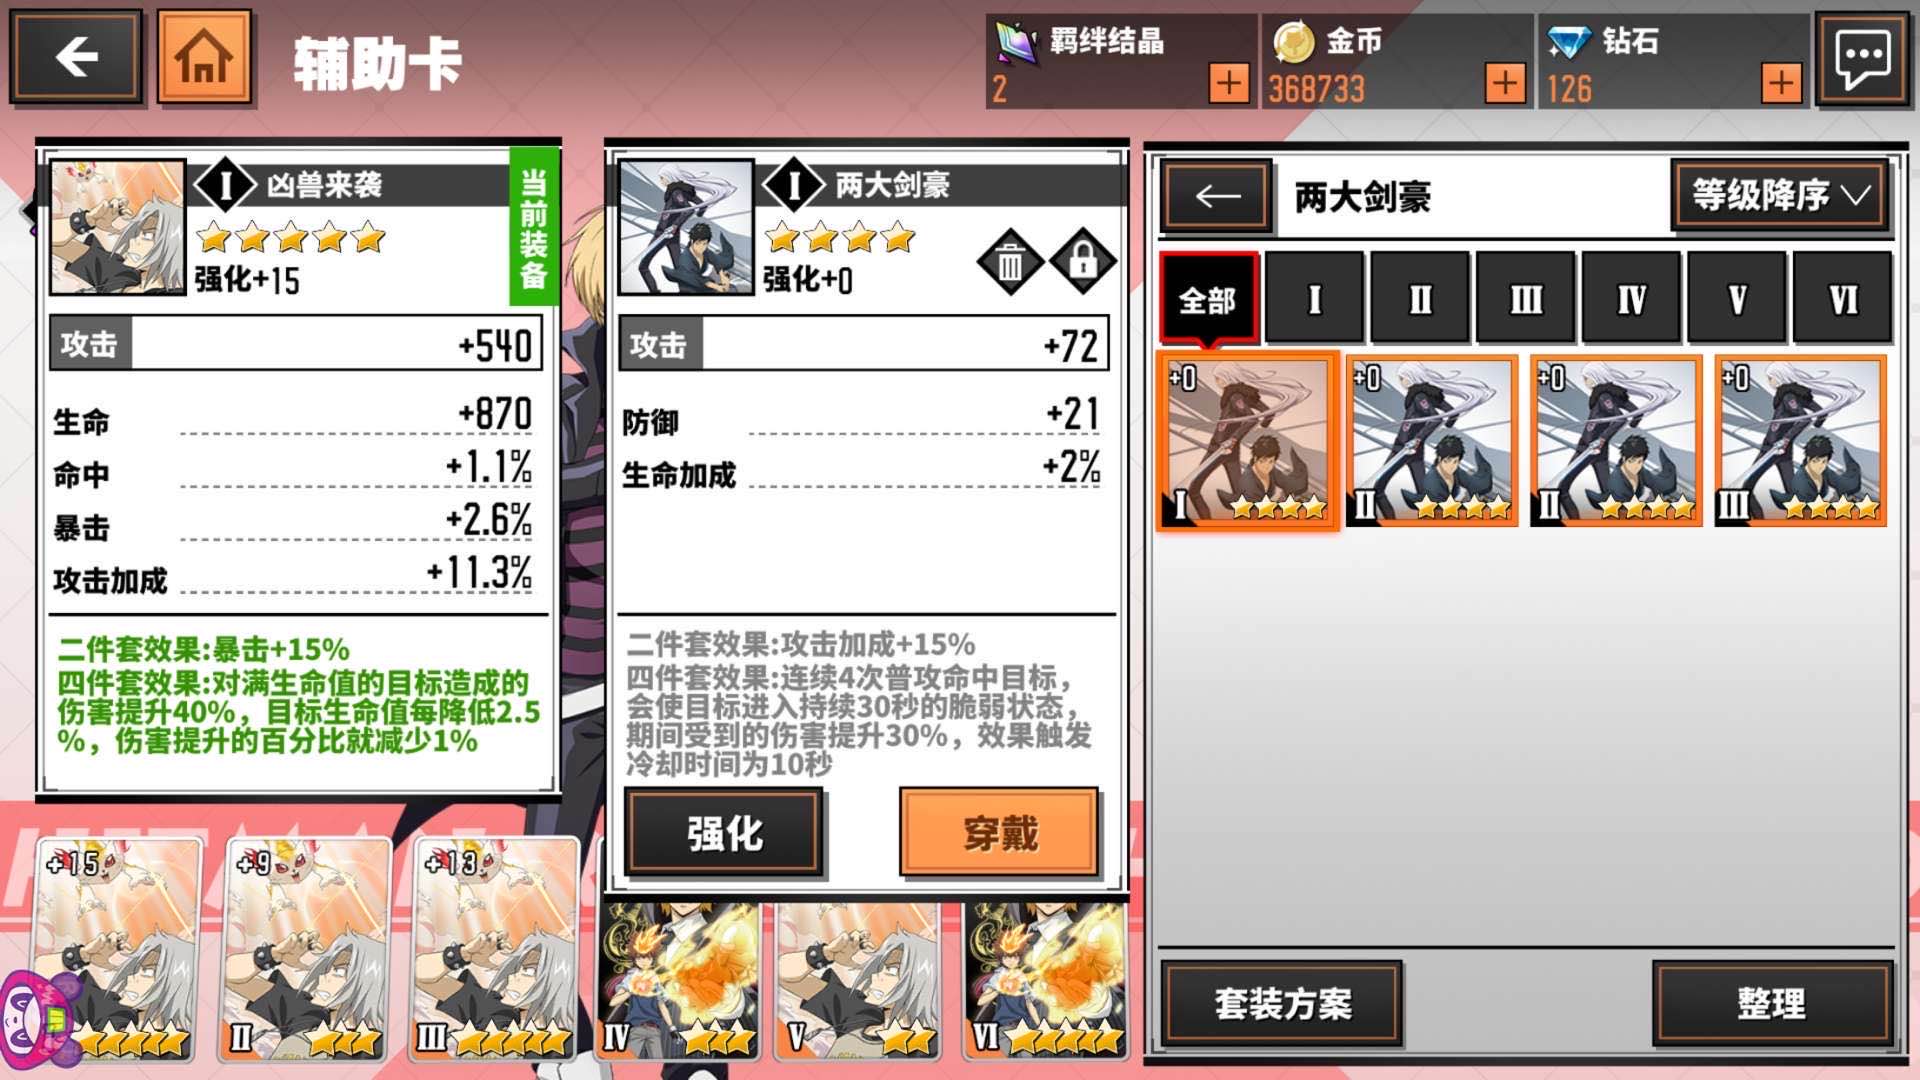The image size is (1920, 1080).
Task: Filter by slot III tab
Action: coord(1526,299)
